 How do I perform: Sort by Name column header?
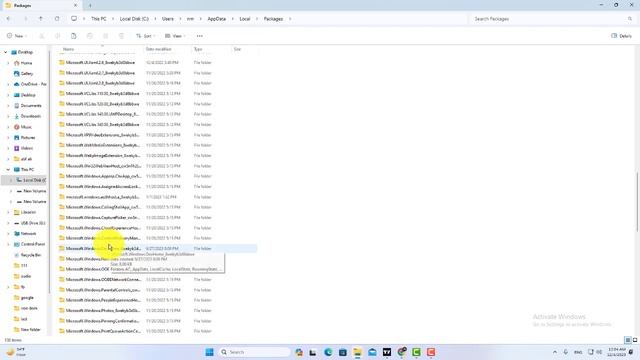click(69, 49)
